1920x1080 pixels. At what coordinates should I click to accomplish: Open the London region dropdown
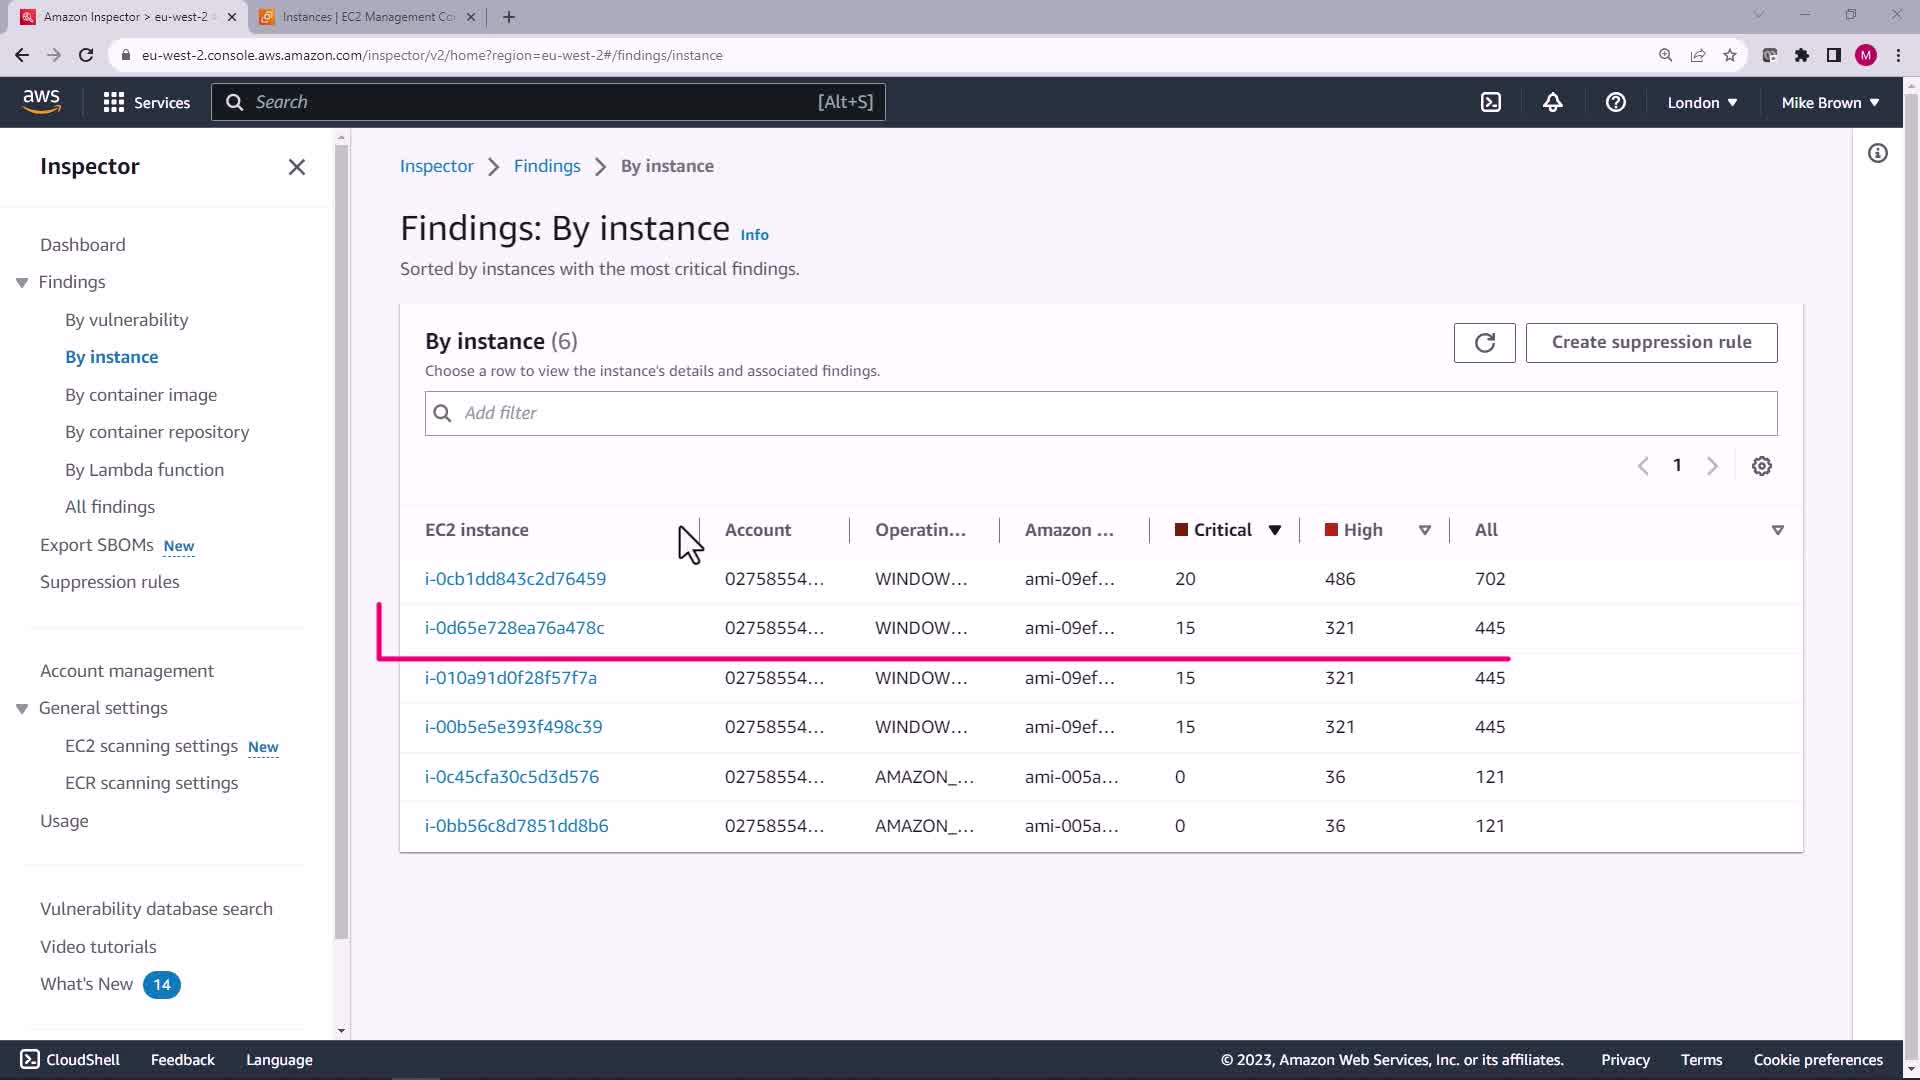[1701, 102]
